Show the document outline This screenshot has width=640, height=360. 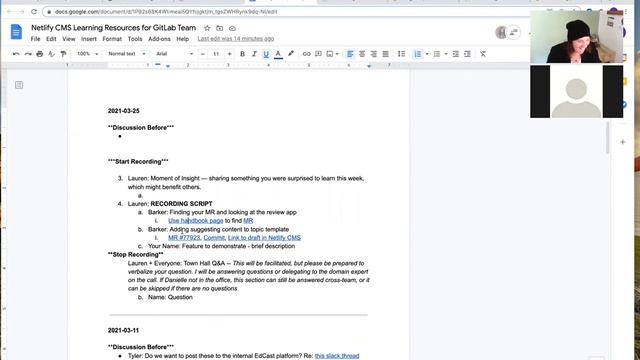tap(19, 85)
